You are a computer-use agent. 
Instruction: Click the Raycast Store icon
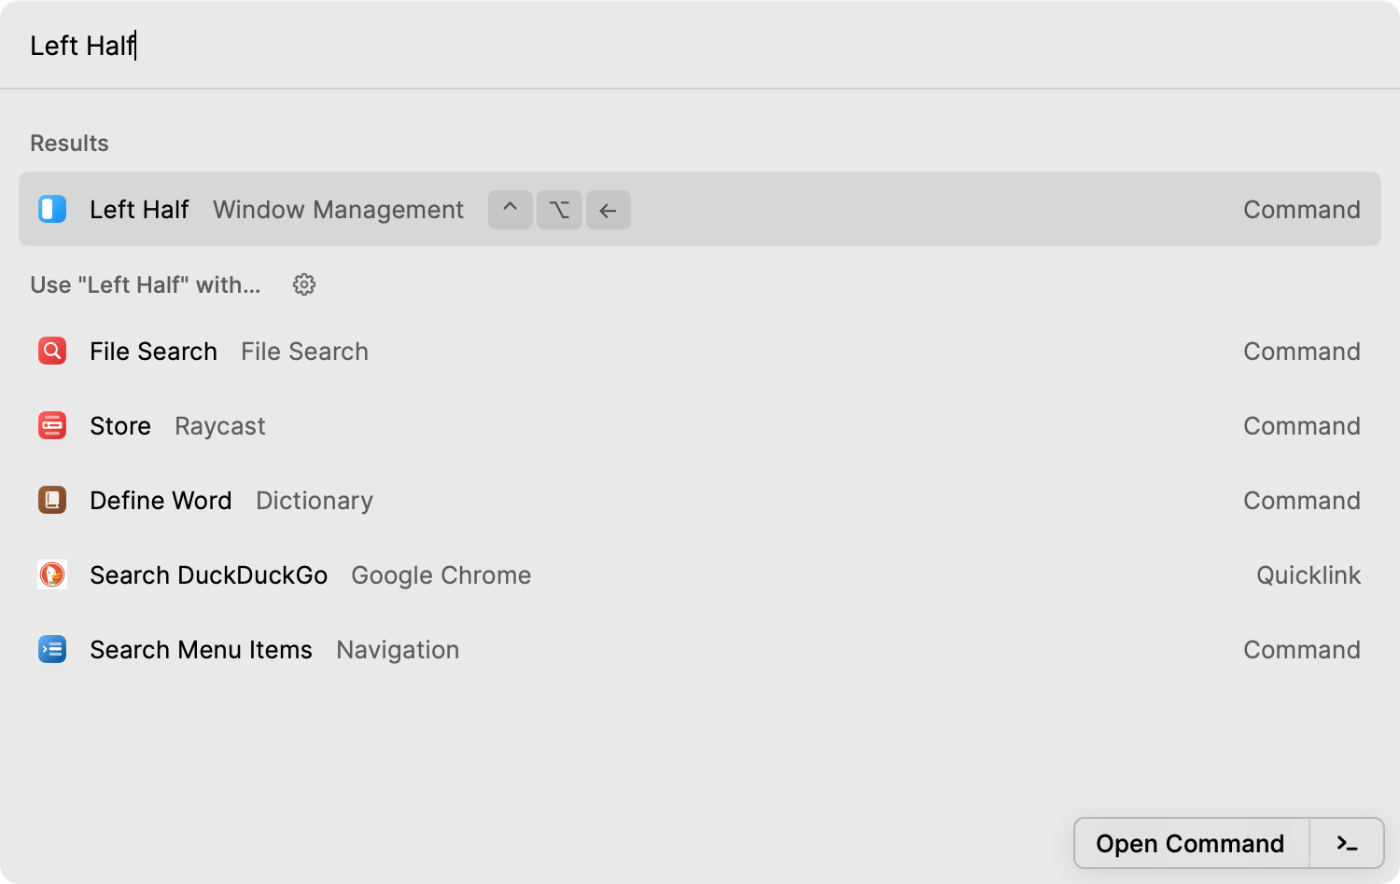[52, 426]
